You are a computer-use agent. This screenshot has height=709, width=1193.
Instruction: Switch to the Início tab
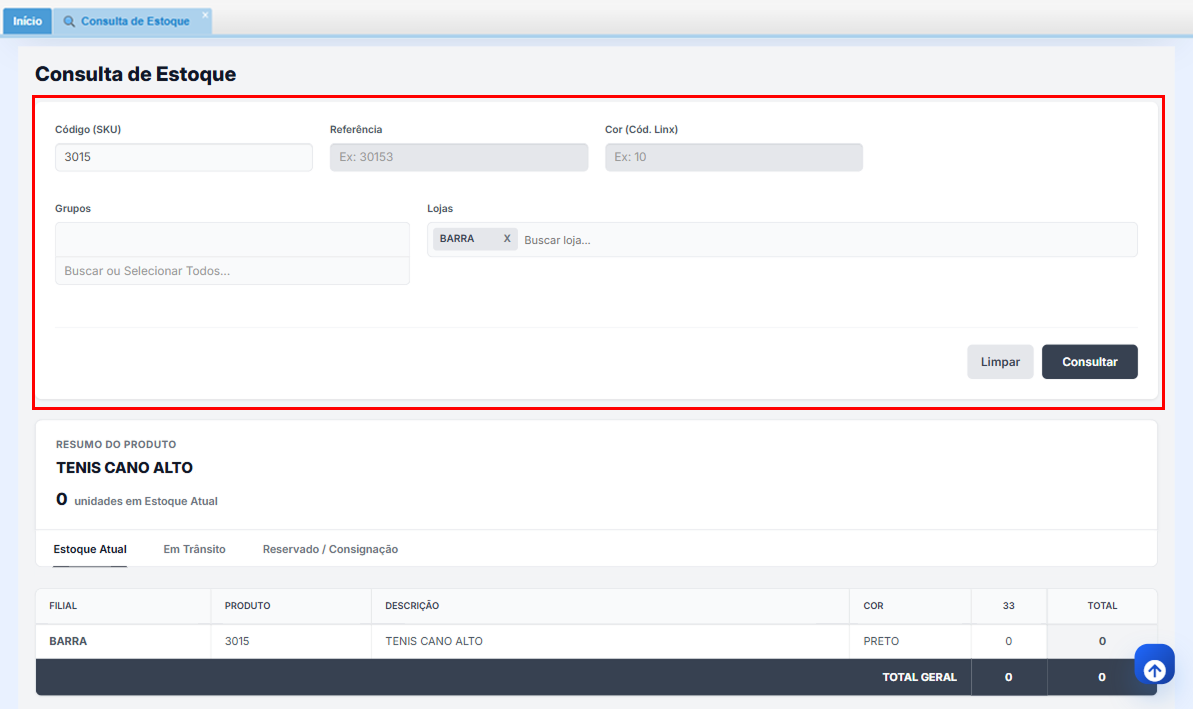point(27,21)
